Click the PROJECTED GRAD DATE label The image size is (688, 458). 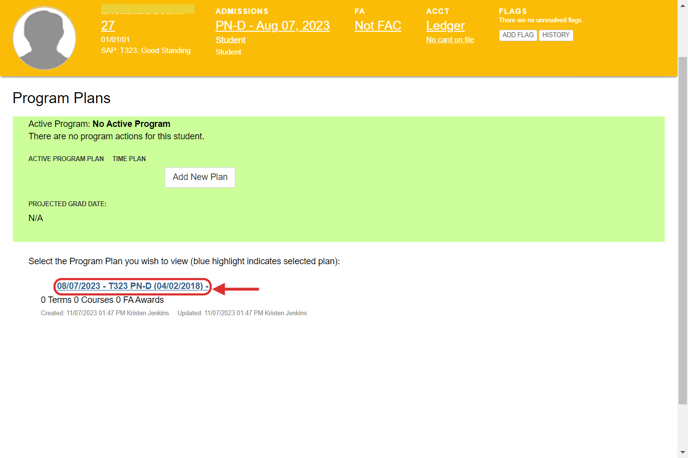click(x=67, y=204)
